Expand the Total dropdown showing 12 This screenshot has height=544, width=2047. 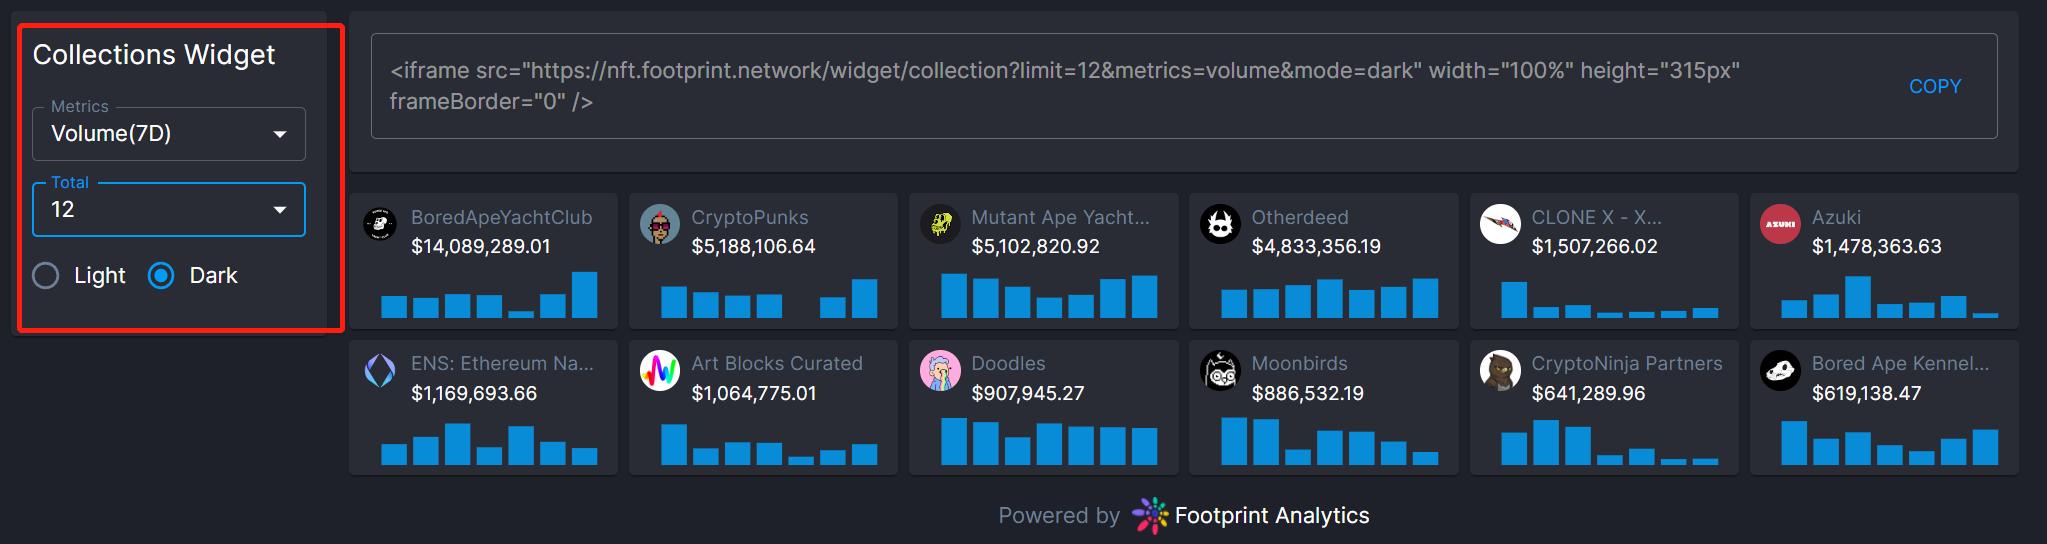click(168, 210)
